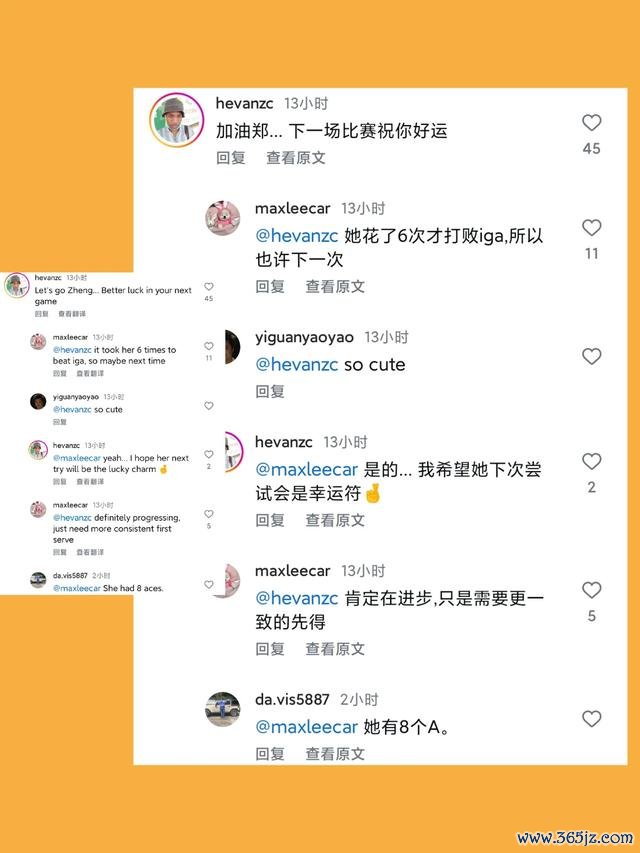Click 回复 under hevanzc's top comment
Screen dimensions: 640x853
pos(231,158)
